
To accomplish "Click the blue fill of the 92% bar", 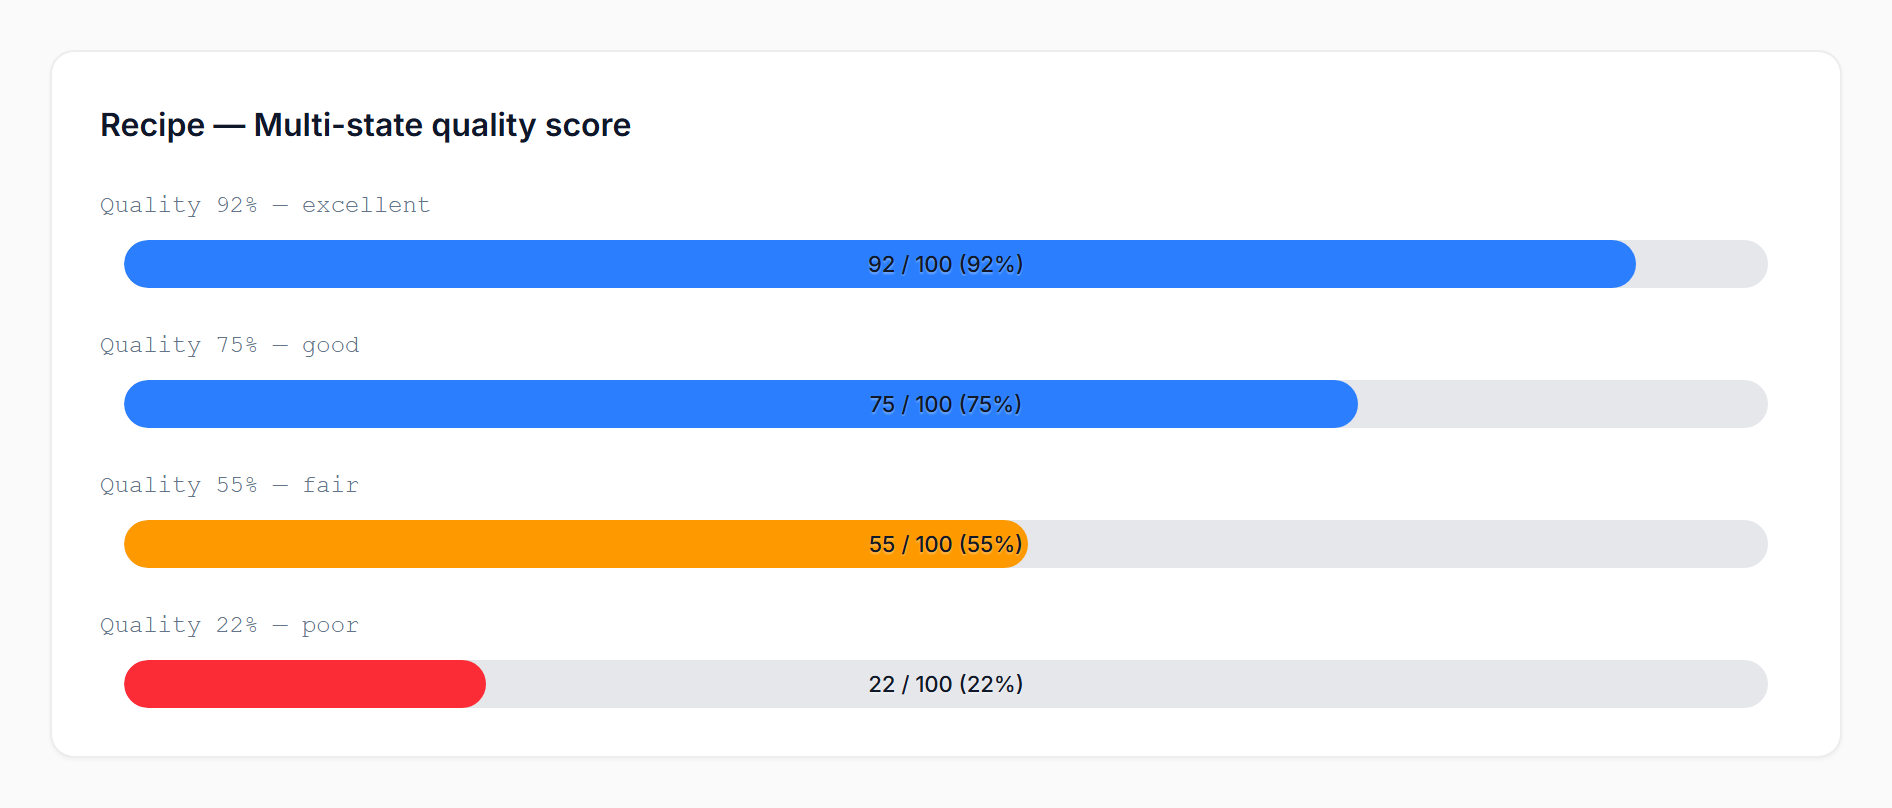I will click(500, 264).
